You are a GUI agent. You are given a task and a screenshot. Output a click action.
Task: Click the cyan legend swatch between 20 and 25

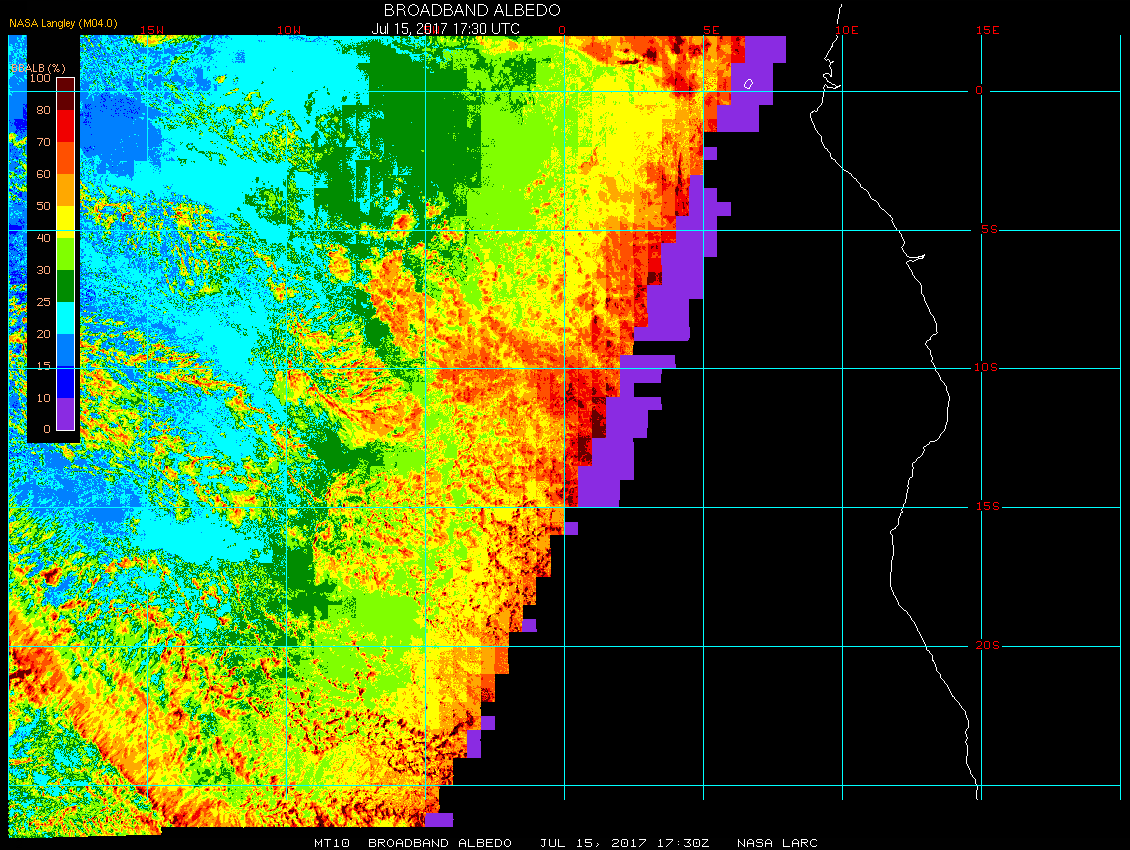66,318
